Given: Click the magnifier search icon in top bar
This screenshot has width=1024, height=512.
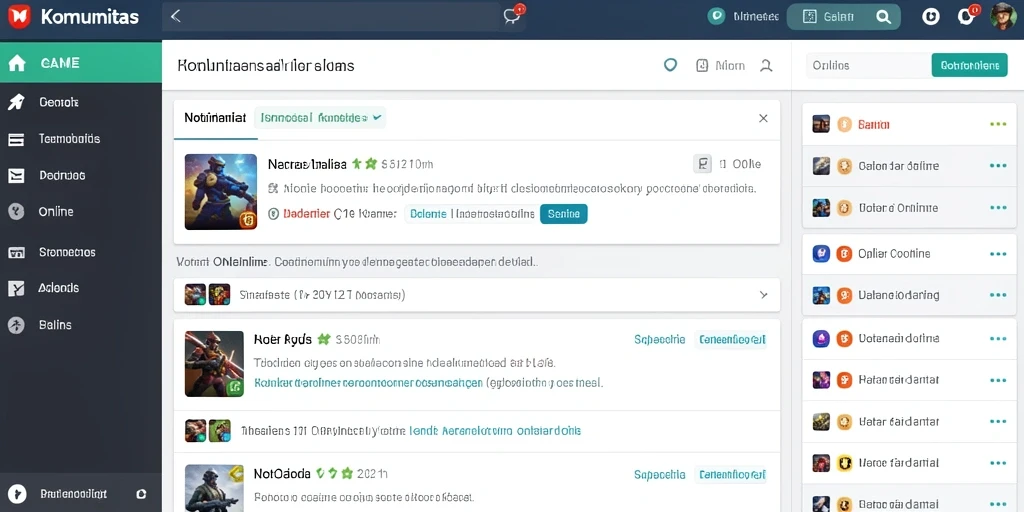Looking at the screenshot, I should pos(883,17).
